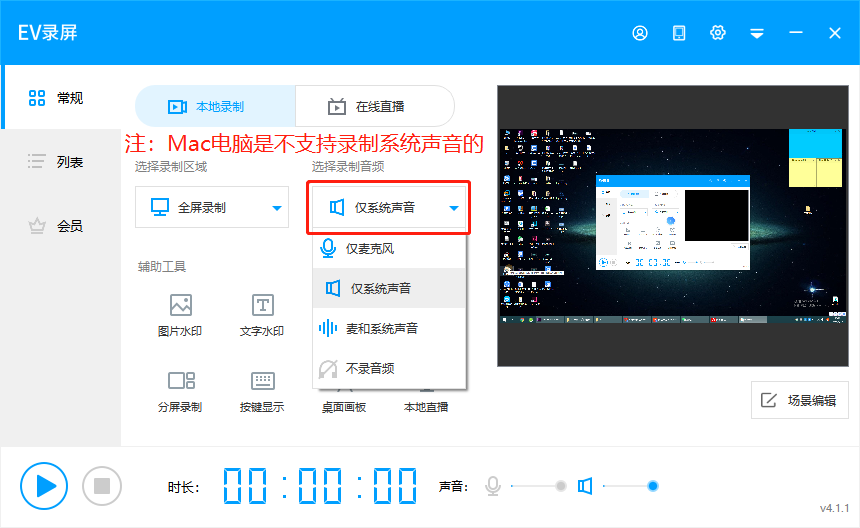Click the system sound volume slider
Image resolution: width=860 pixels, height=528 pixels.
(x=630, y=486)
